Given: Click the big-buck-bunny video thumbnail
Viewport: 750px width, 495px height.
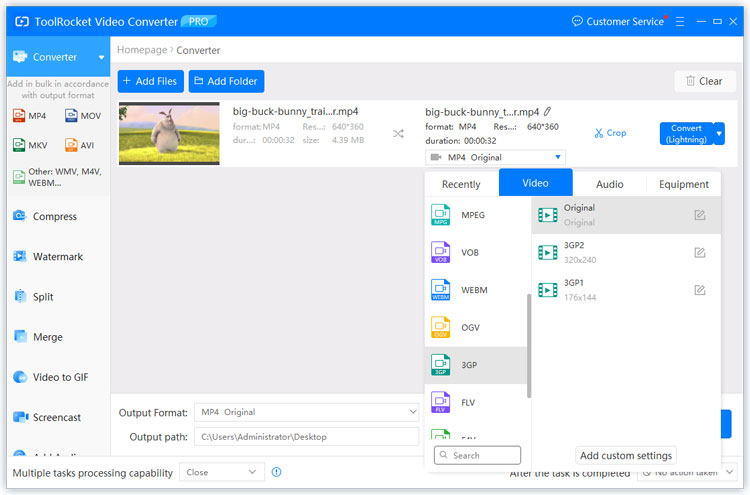Looking at the screenshot, I should [x=169, y=133].
